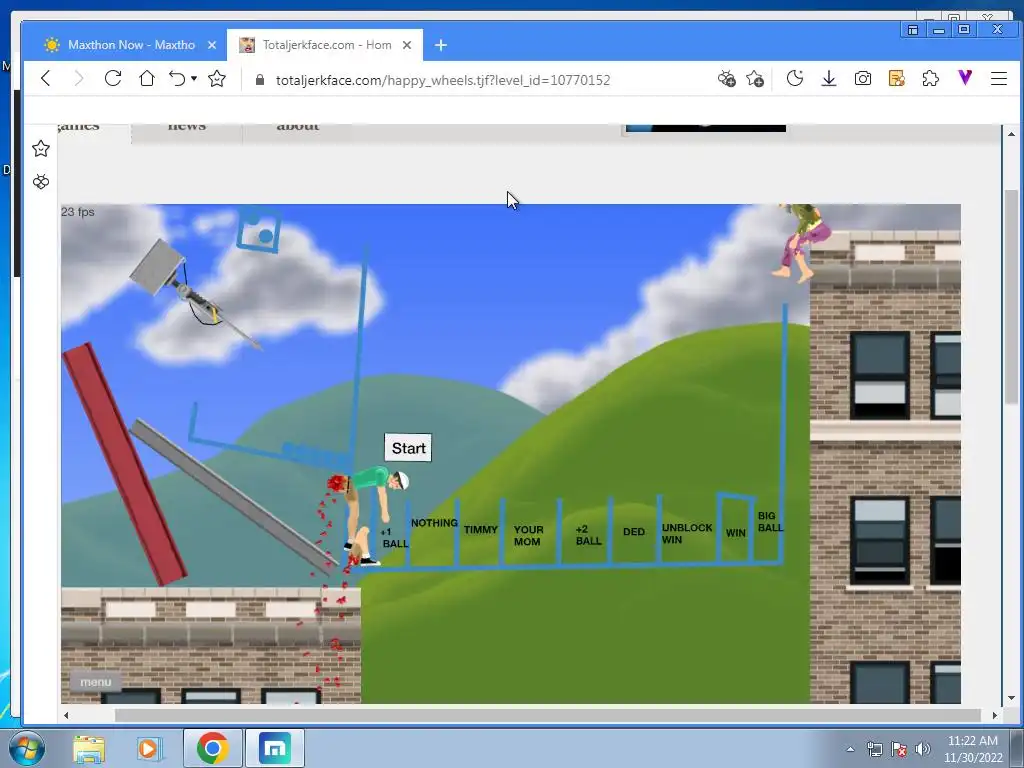Click the cloud sync icon with badge
This screenshot has width=1024, height=768.
[726, 79]
